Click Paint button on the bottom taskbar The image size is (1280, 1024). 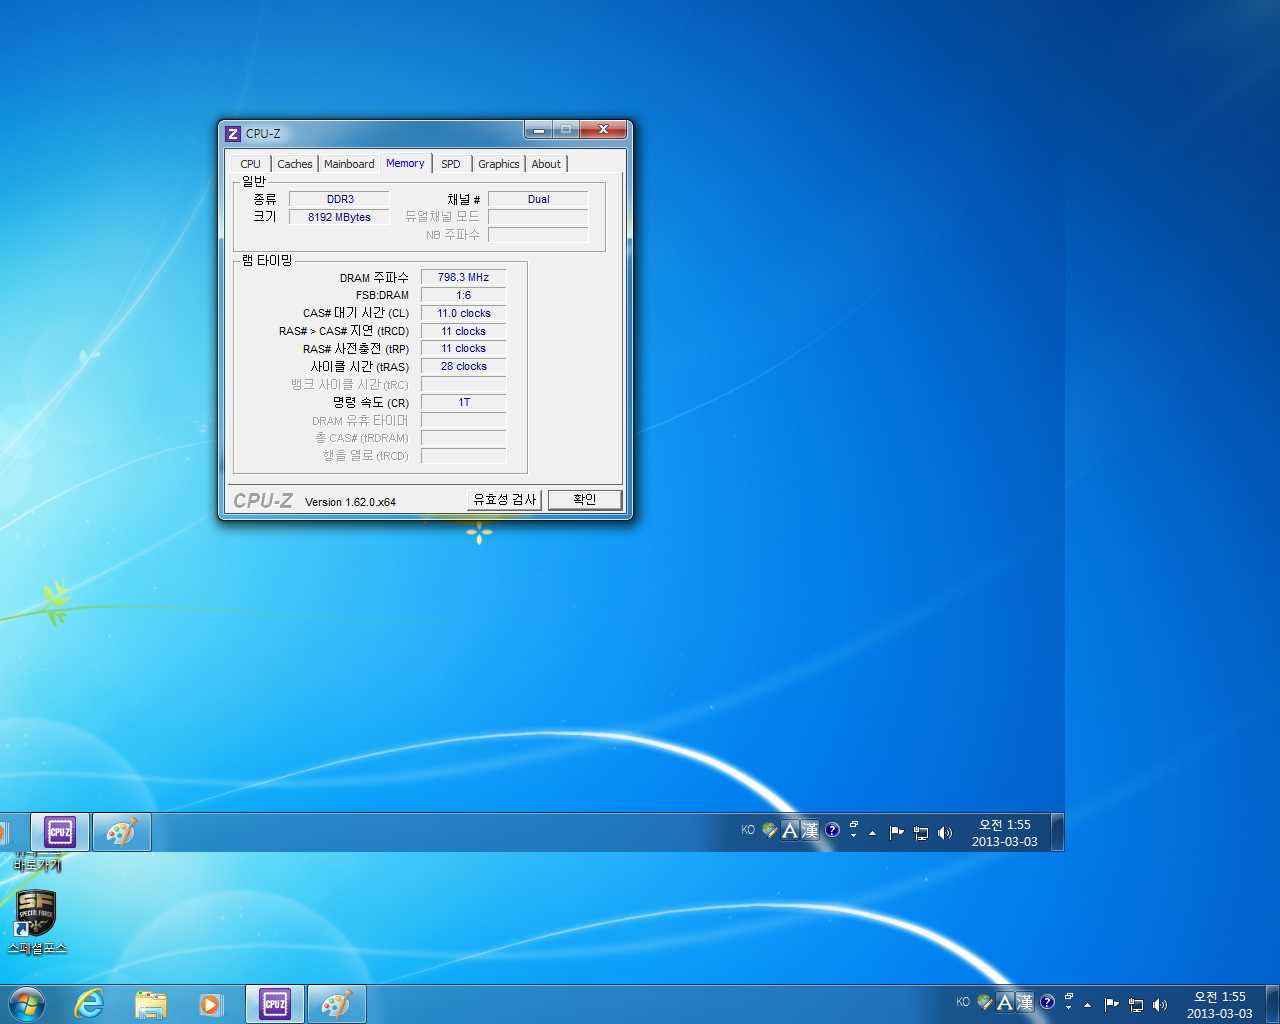coord(336,1004)
